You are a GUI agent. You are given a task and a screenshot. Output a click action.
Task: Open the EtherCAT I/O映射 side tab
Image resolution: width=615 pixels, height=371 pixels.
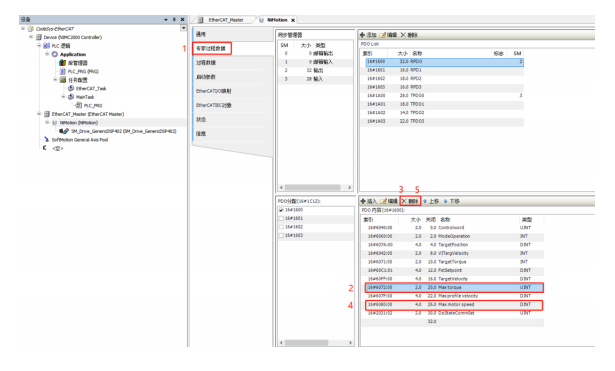pyautogui.click(x=232, y=91)
